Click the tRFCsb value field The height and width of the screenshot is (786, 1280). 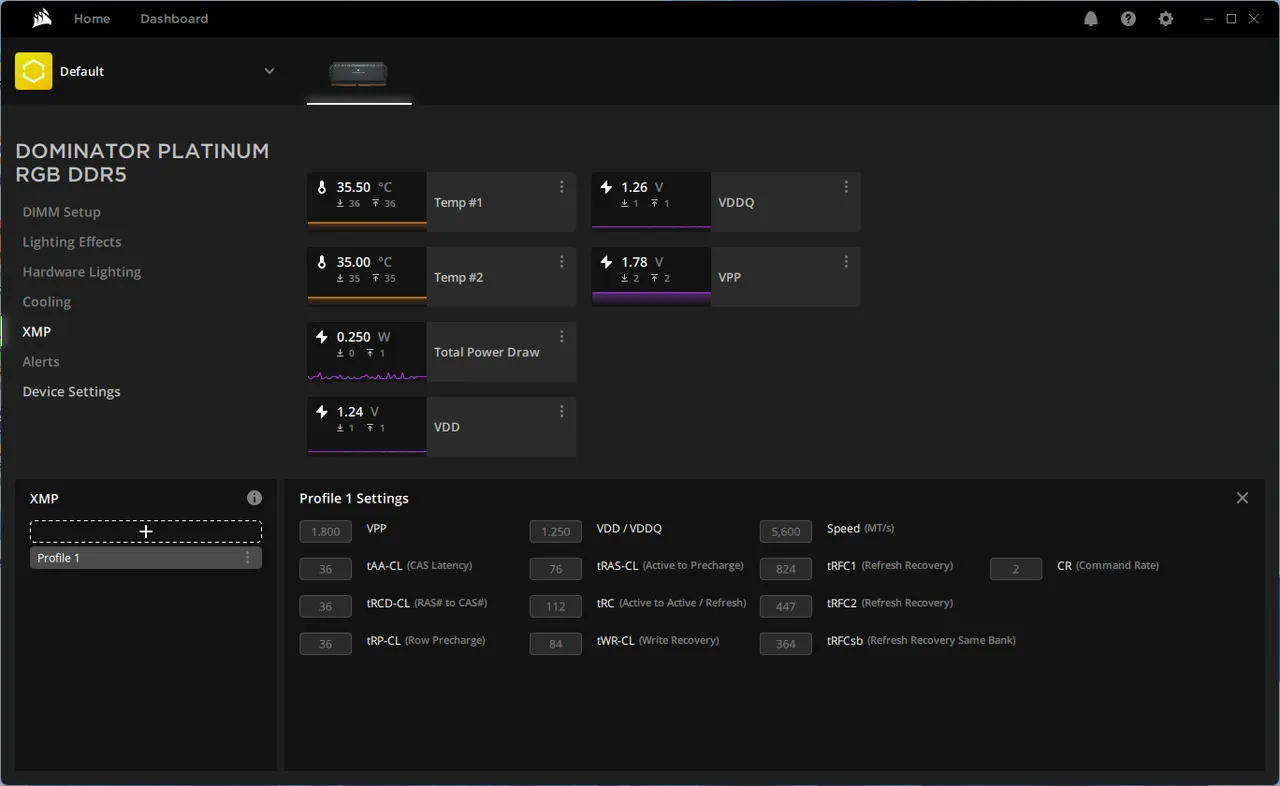click(786, 644)
